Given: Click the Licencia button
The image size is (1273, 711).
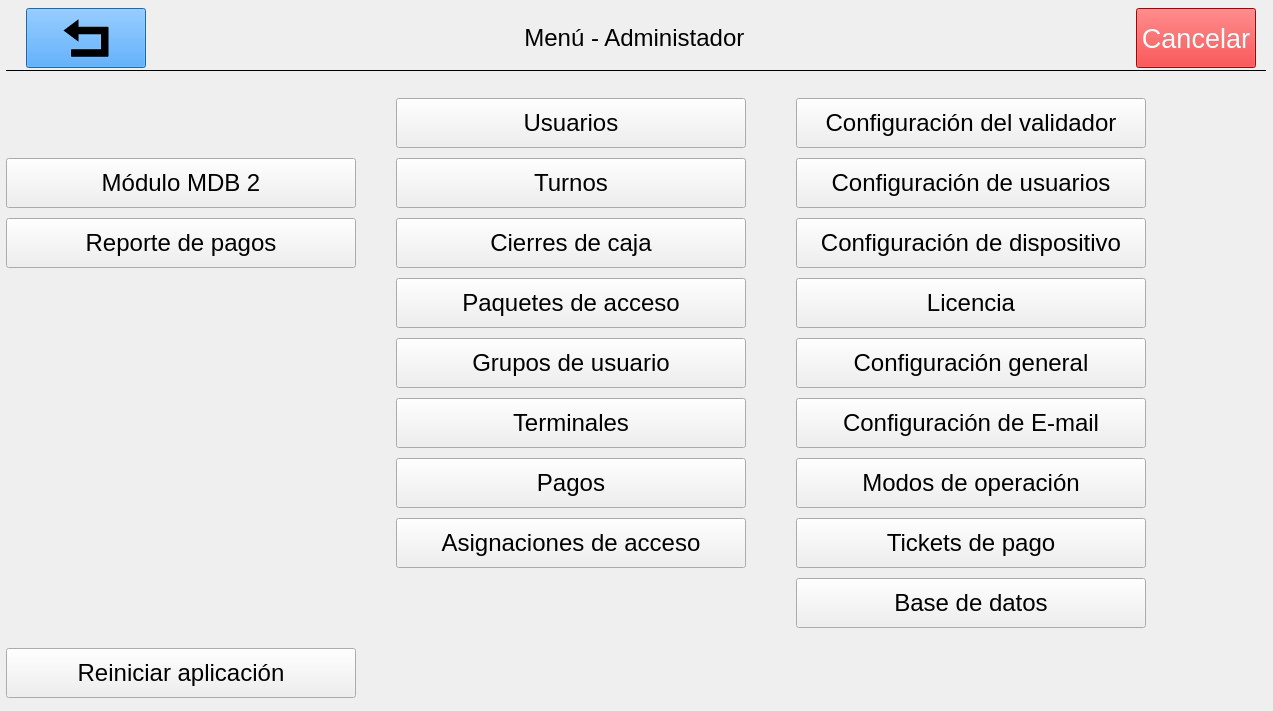Looking at the screenshot, I should [x=970, y=303].
